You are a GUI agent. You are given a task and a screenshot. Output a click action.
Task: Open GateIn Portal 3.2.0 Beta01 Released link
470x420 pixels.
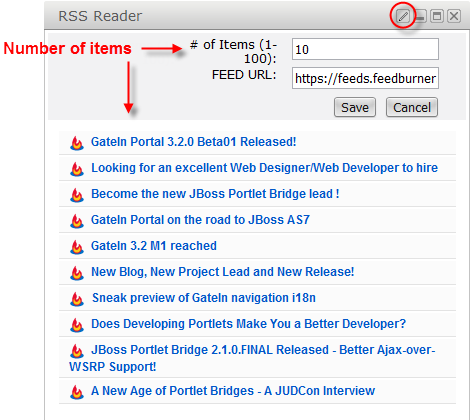194,142
